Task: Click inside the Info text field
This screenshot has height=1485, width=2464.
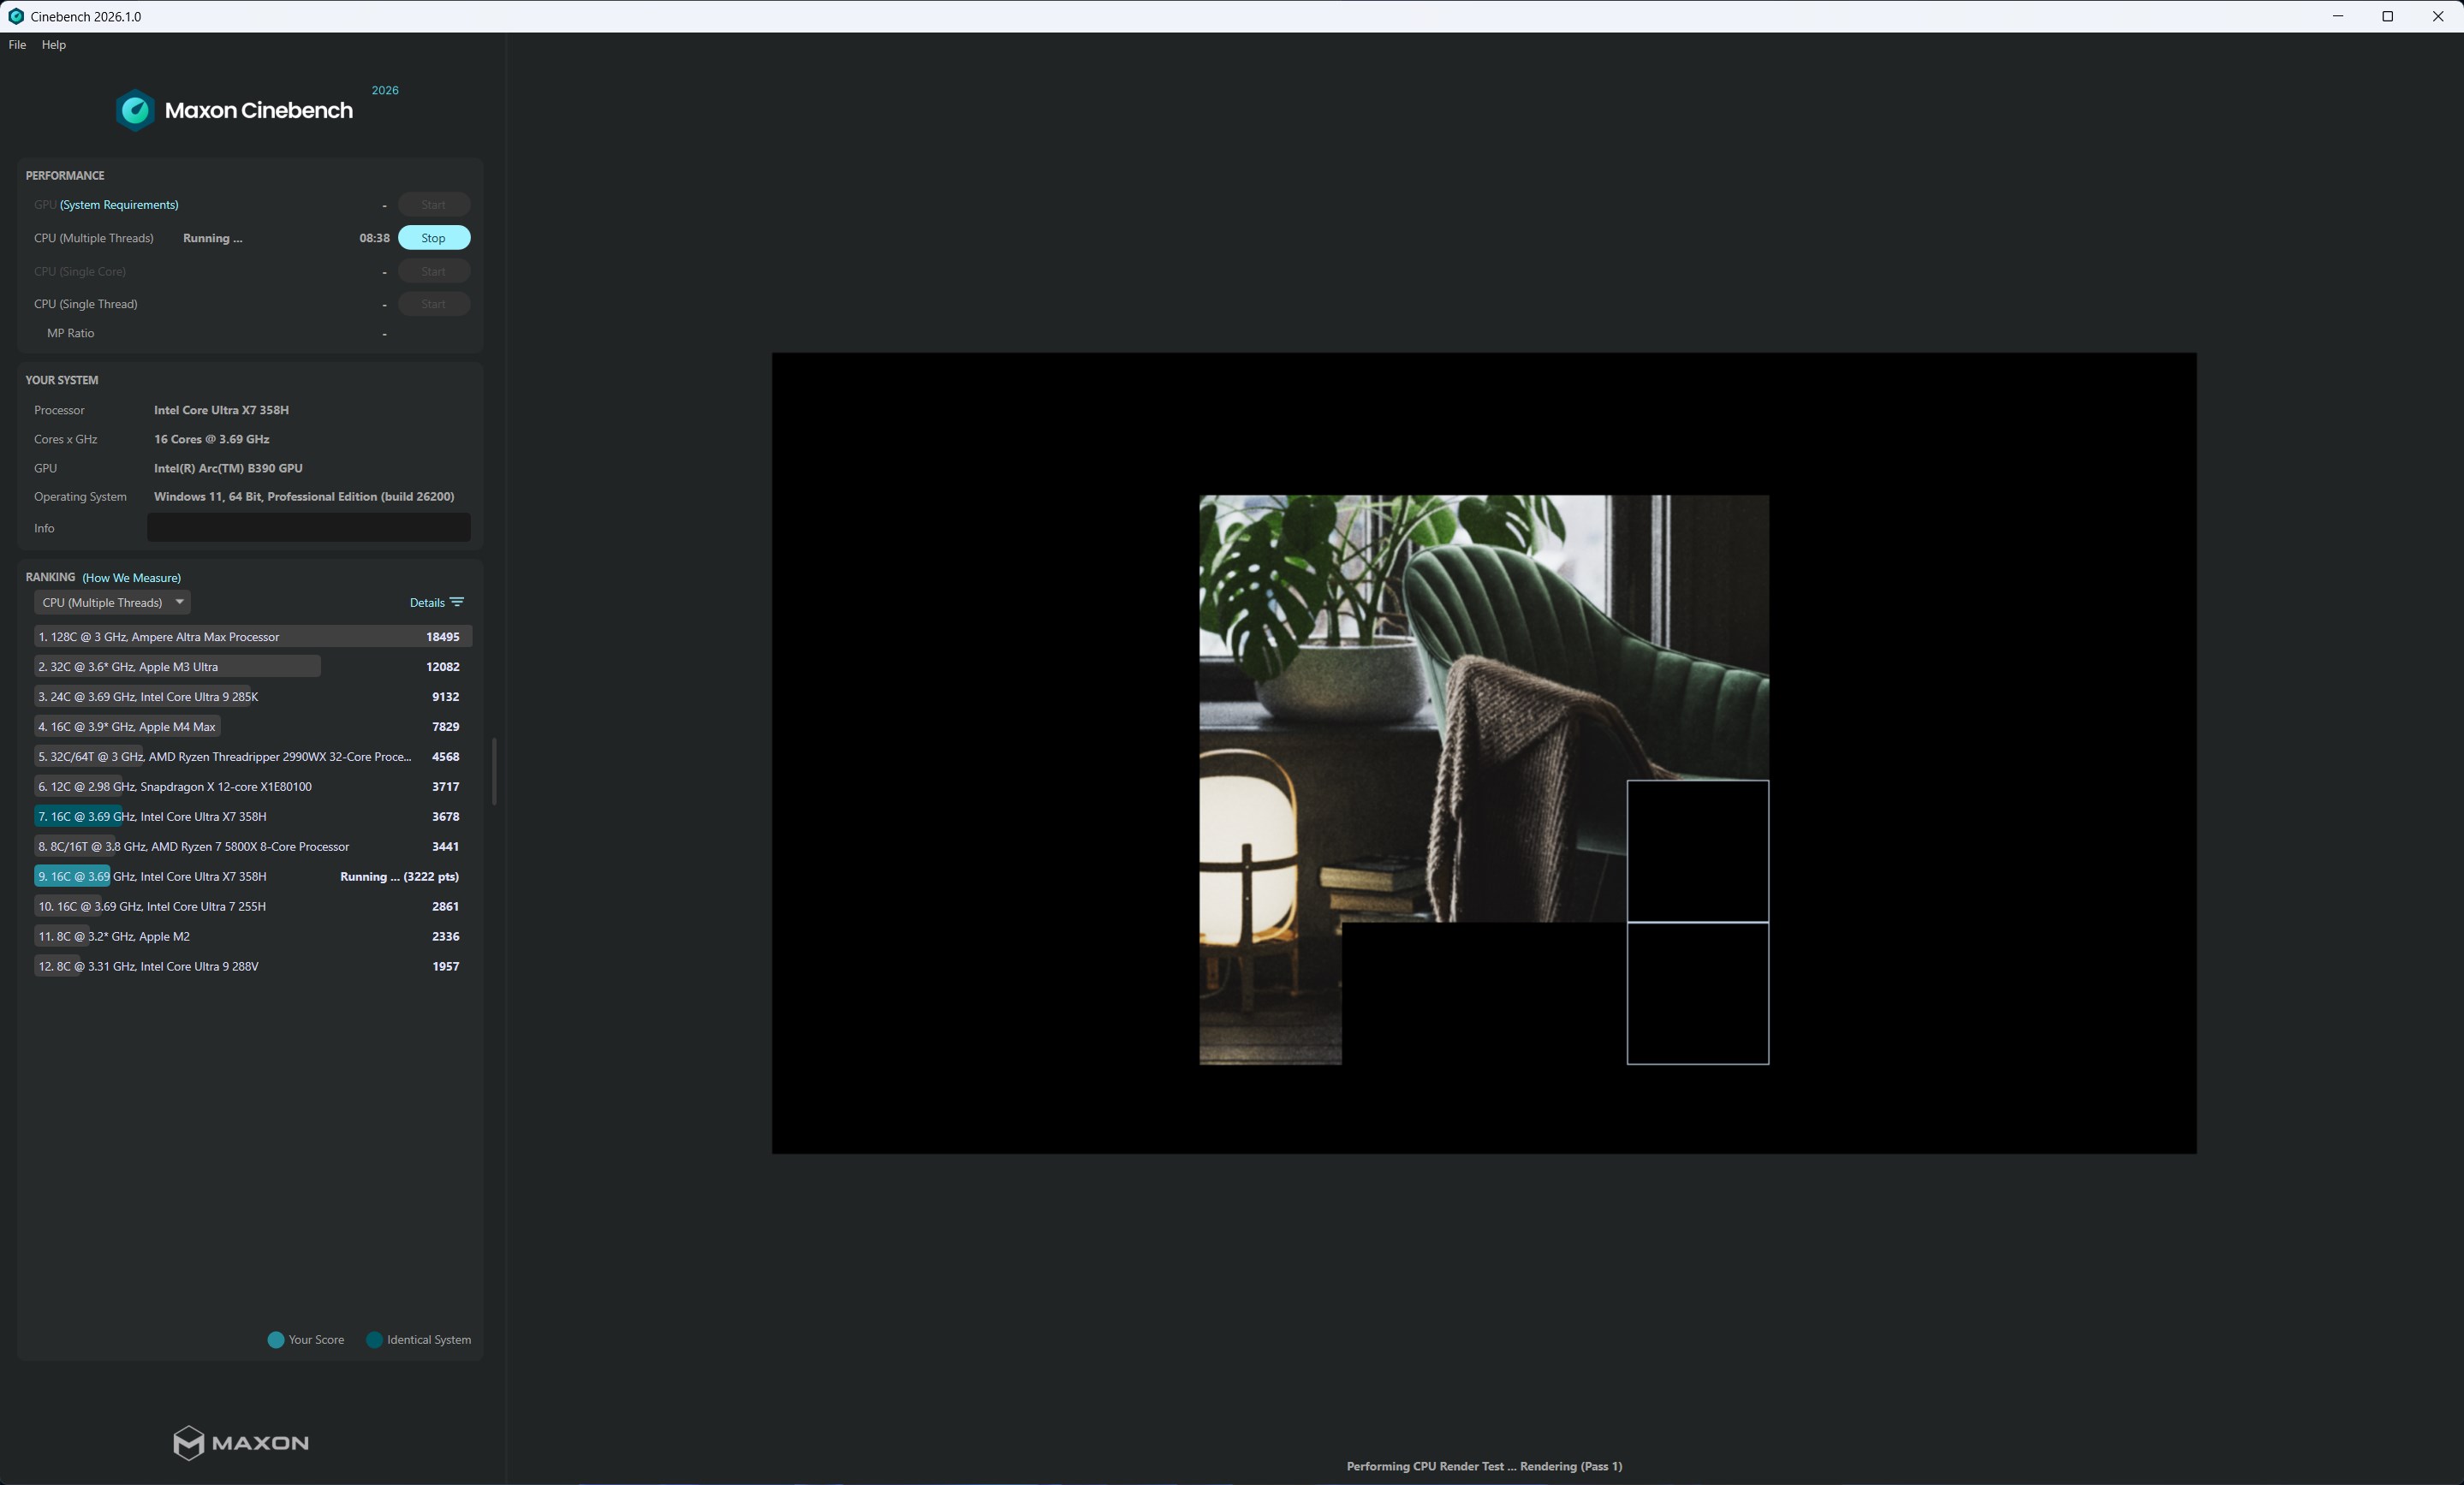Action: [307, 527]
